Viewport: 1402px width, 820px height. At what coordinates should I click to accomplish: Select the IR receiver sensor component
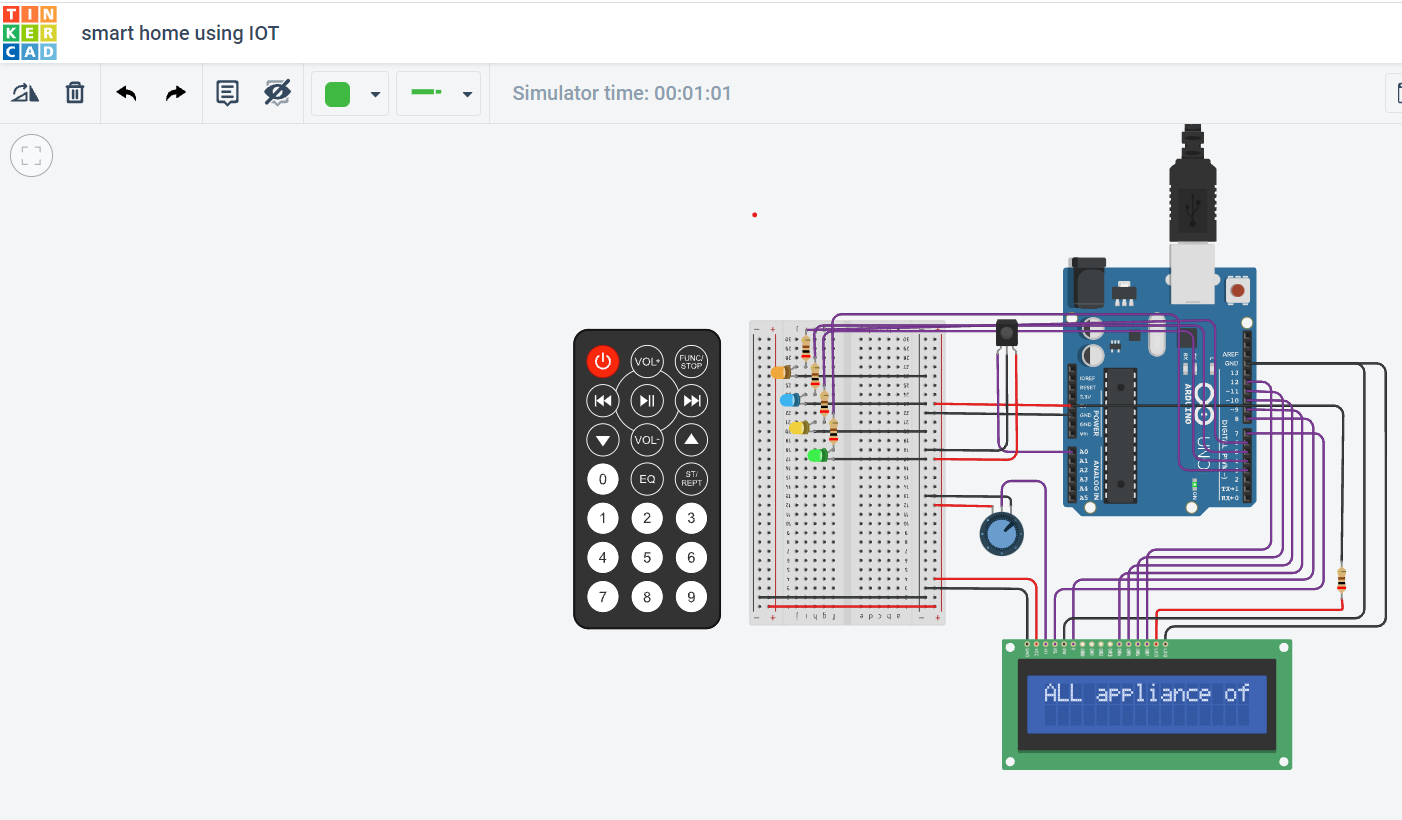pos(1007,334)
